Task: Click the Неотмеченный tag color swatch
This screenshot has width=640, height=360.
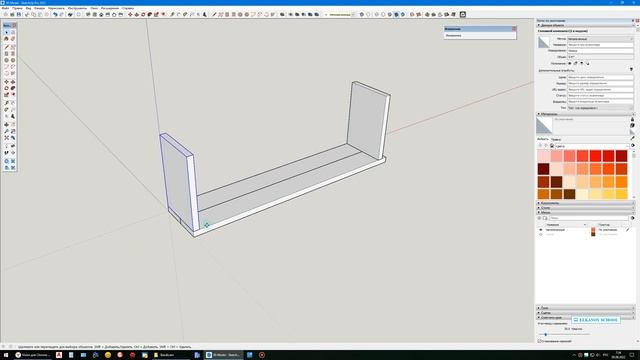Action: (593, 230)
